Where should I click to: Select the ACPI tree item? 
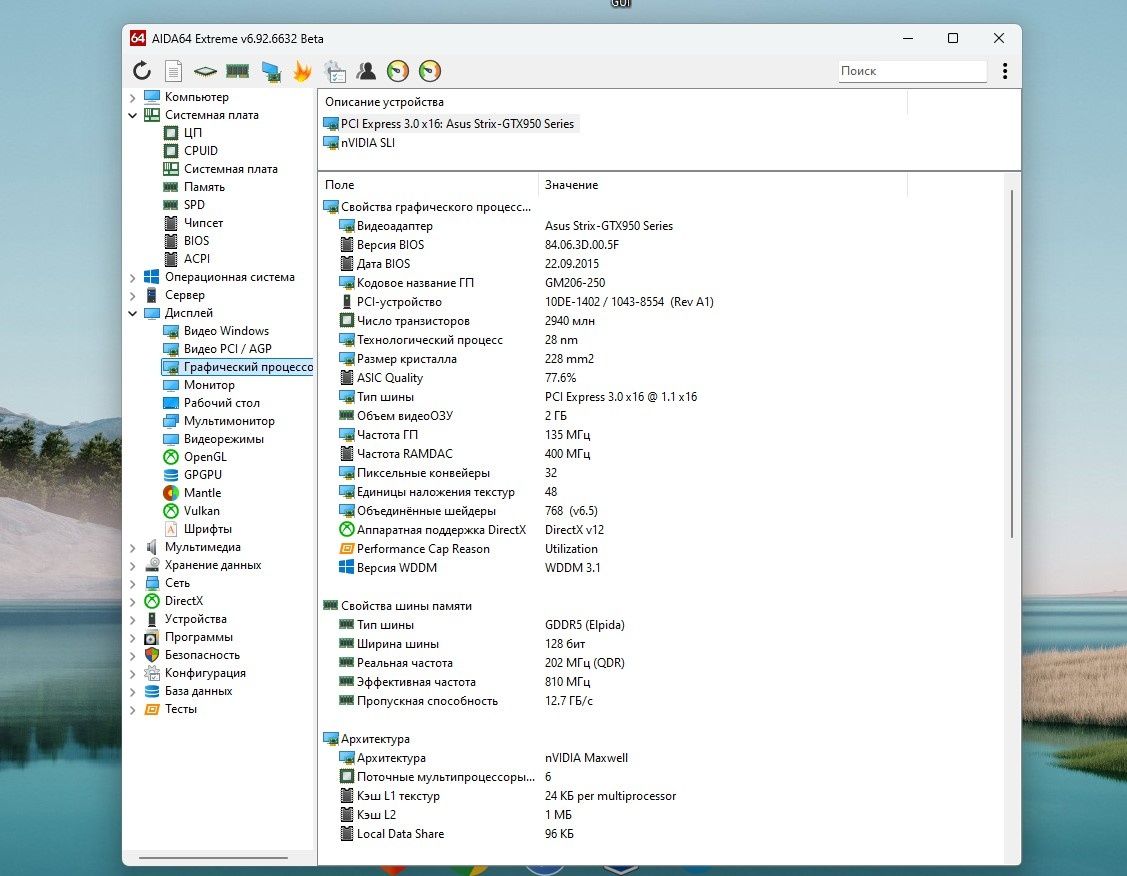coord(197,259)
